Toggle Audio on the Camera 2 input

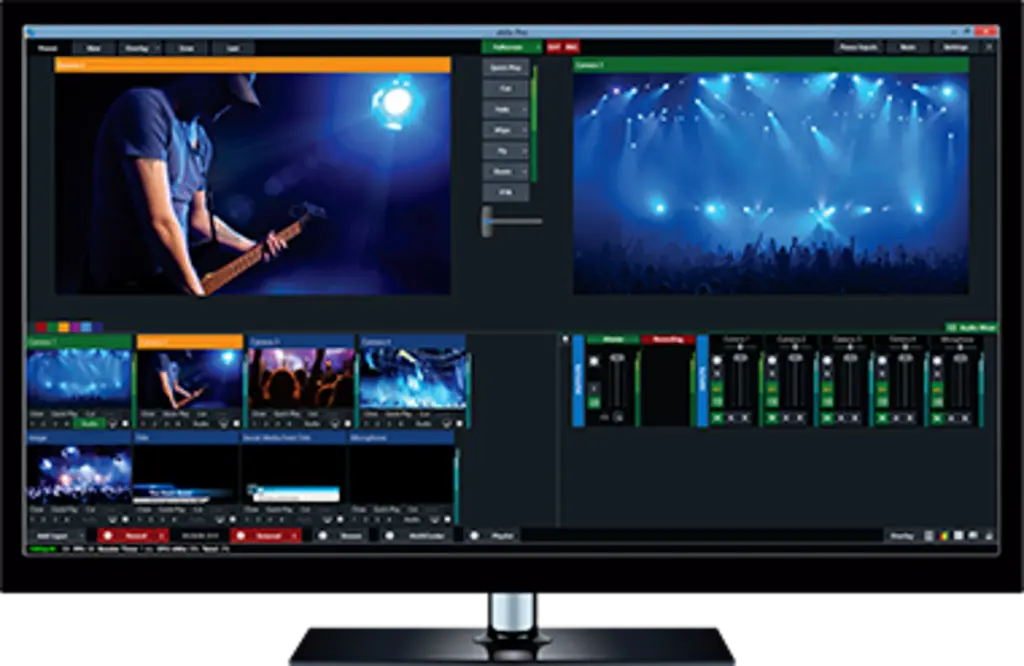pyautogui.click(x=200, y=423)
